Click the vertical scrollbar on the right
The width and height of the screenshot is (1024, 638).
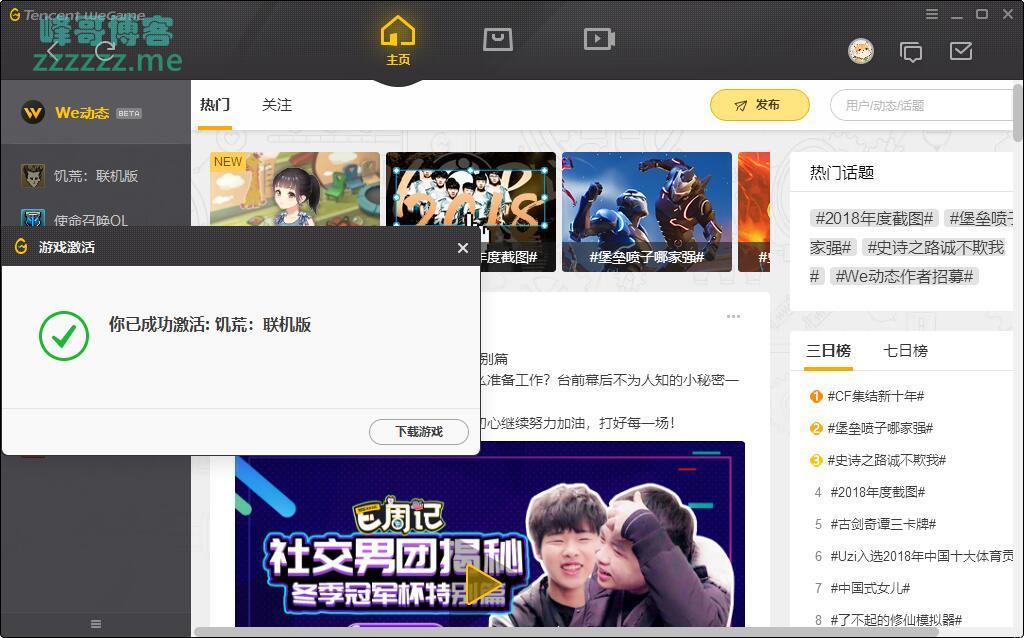point(1018,112)
